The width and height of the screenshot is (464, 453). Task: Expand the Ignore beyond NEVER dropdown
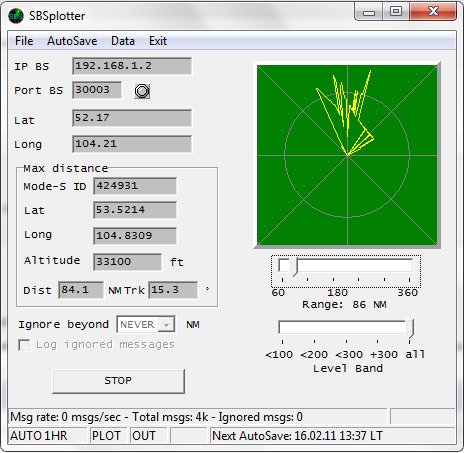166,324
